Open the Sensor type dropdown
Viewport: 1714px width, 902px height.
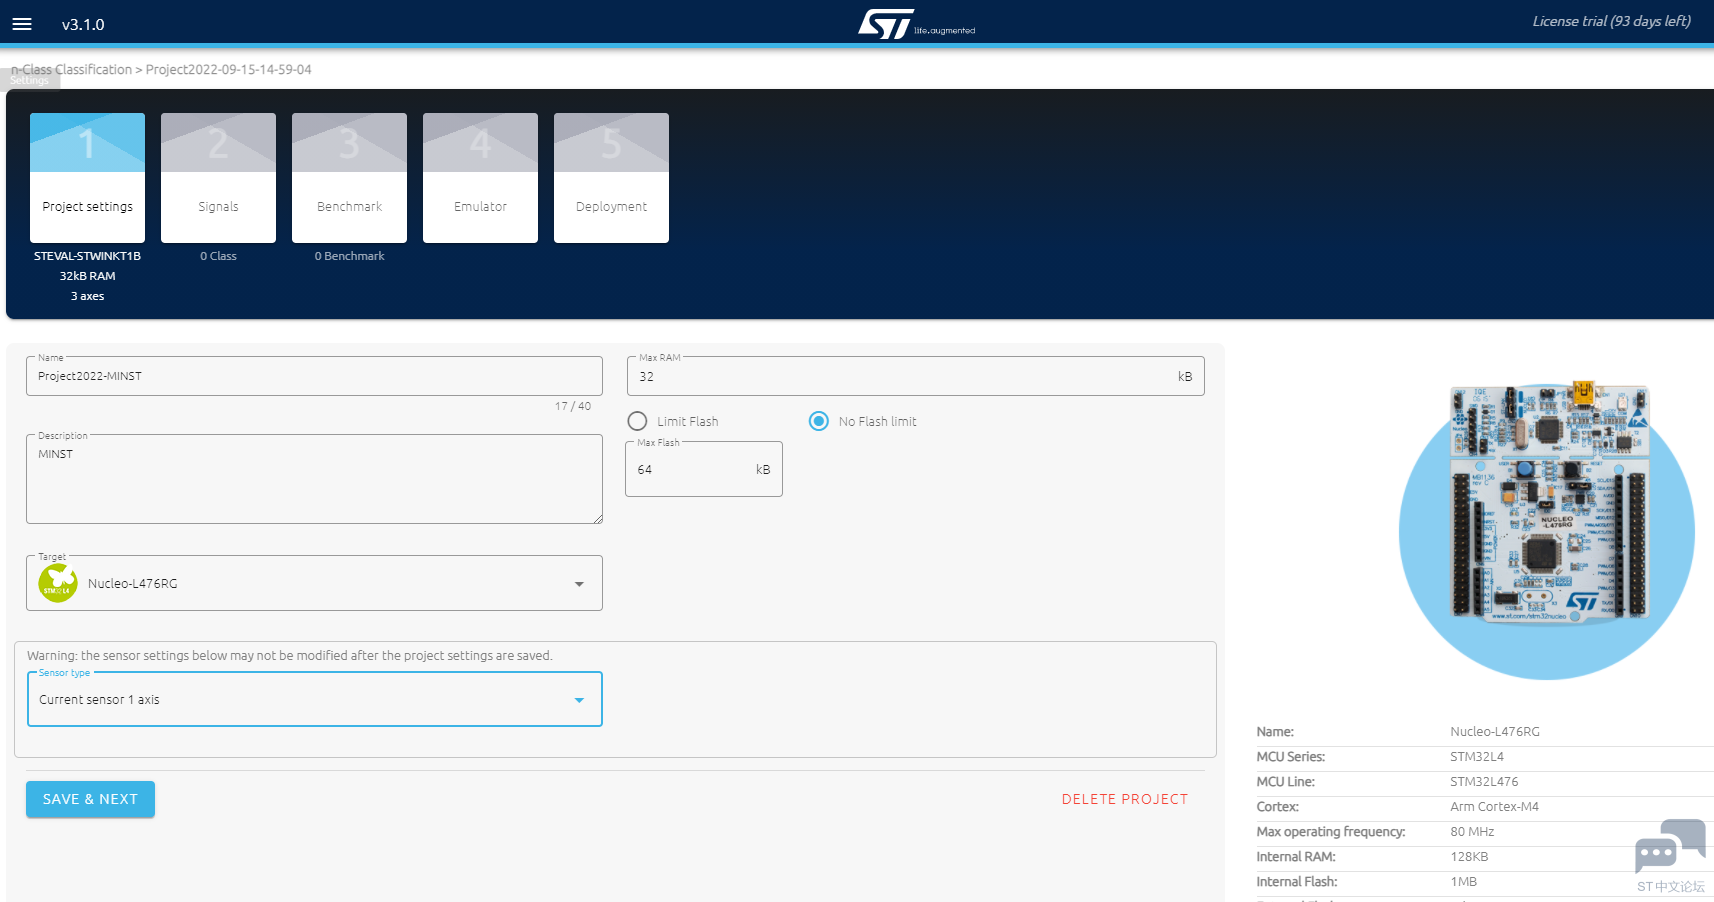coord(314,699)
